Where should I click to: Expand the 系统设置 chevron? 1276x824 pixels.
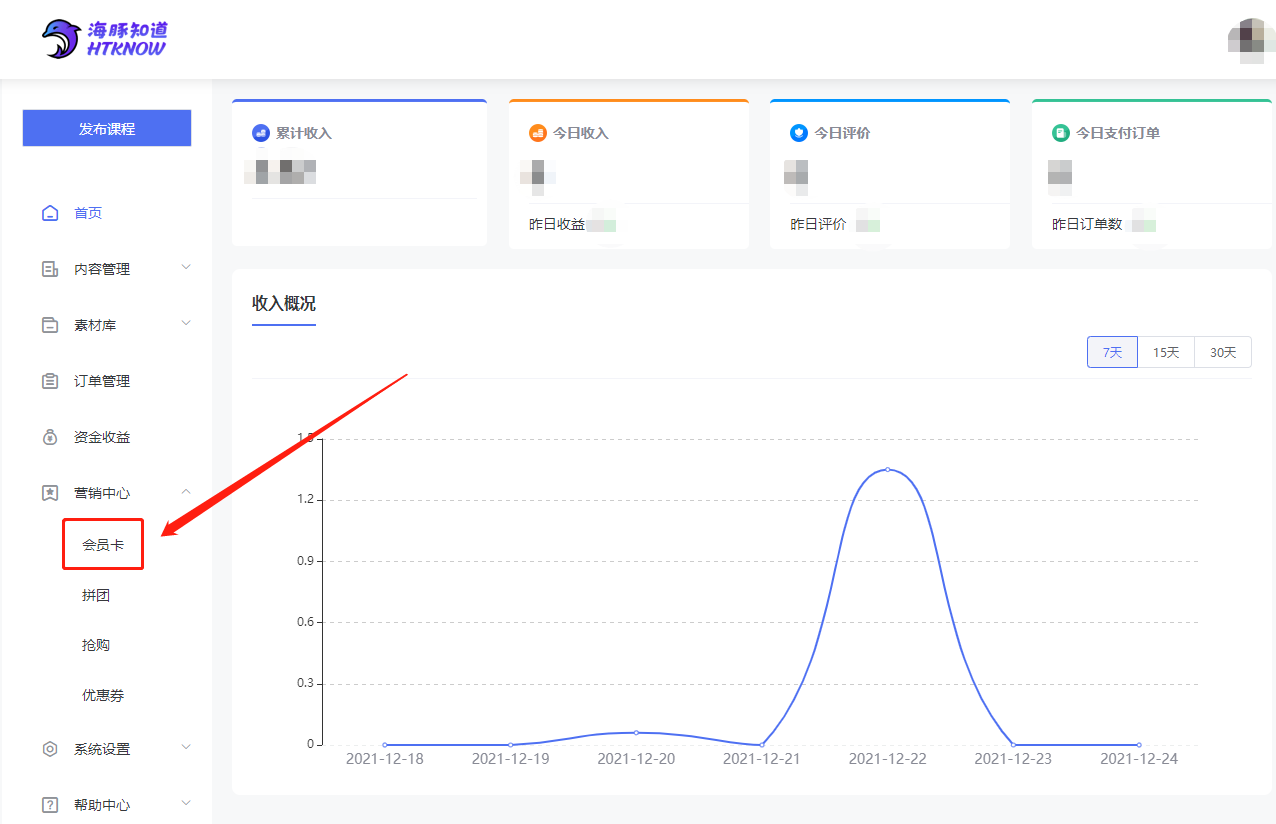click(186, 747)
